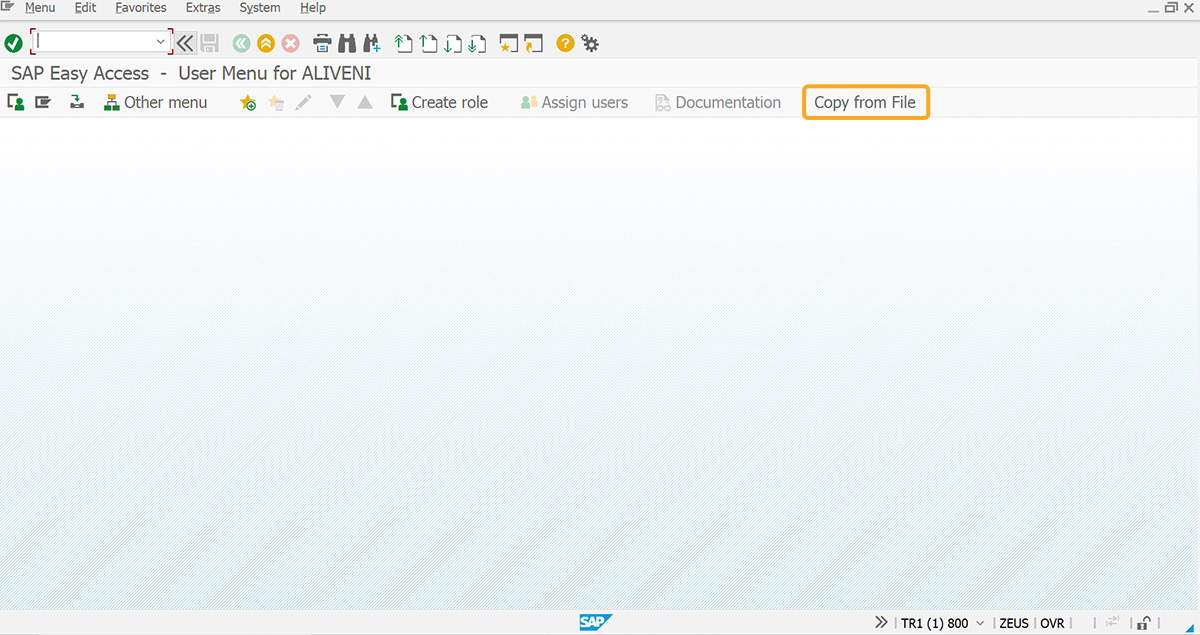The image size is (1200, 635).
Task: Click the Delete Favorites star icon
Action: (276, 102)
